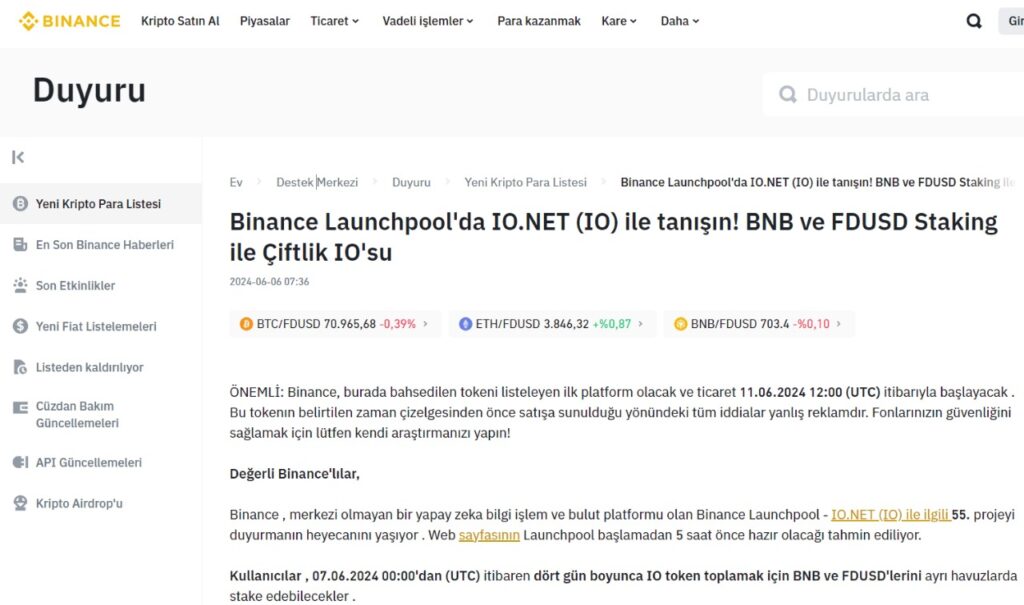Select Son Etkinlikler sidebar item
Viewport: 1024px width, 605px height.
pyautogui.click(x=101, y=286)
